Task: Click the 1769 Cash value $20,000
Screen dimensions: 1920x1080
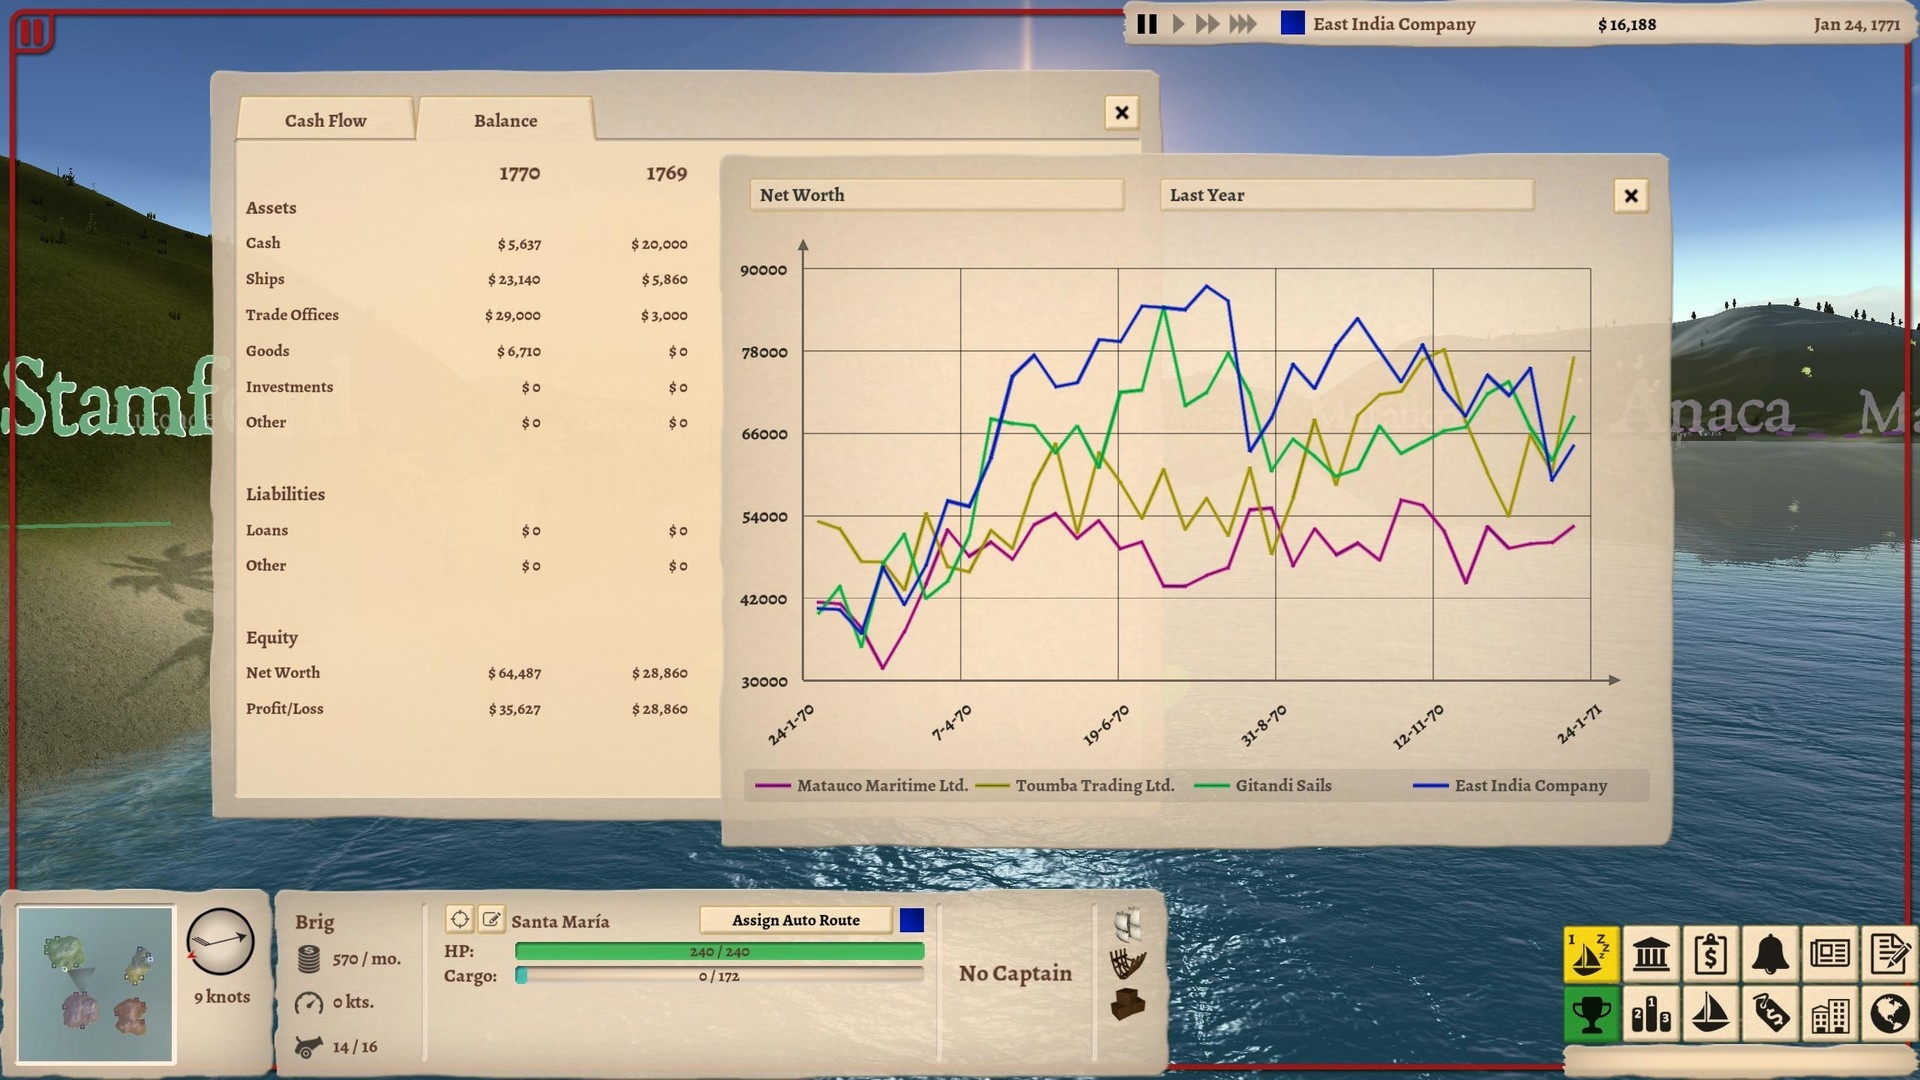Action: [x=659, y=244]
